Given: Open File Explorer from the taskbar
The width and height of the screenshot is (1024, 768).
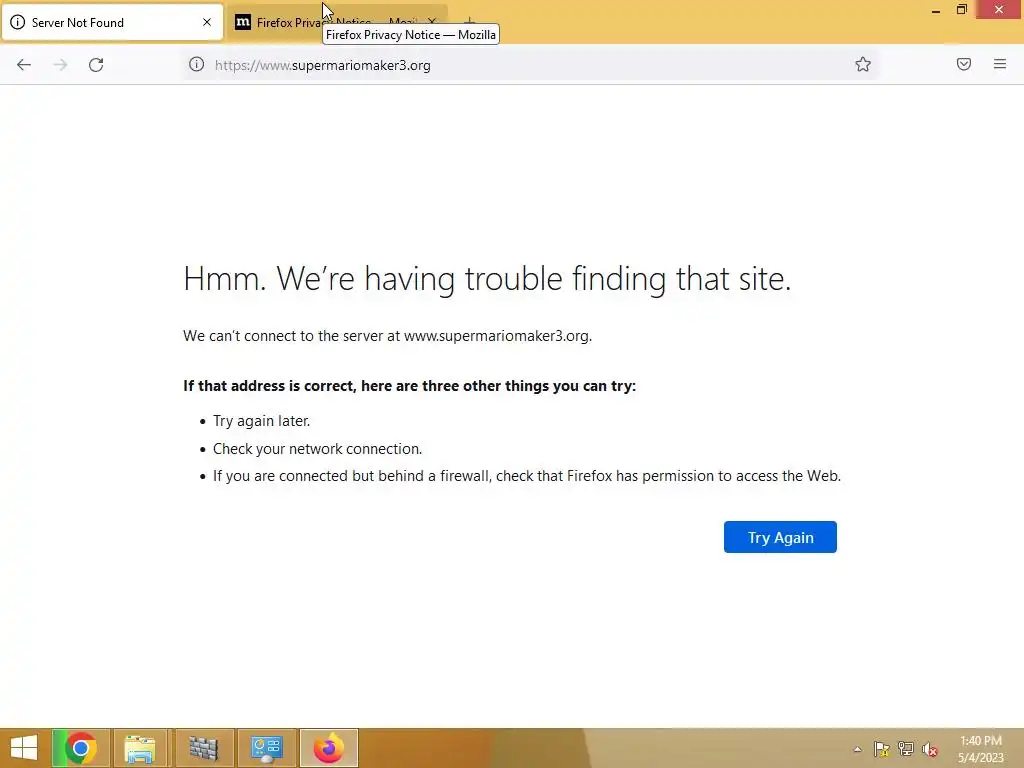Looking at the screenshot, I should (x=140, y=748).
